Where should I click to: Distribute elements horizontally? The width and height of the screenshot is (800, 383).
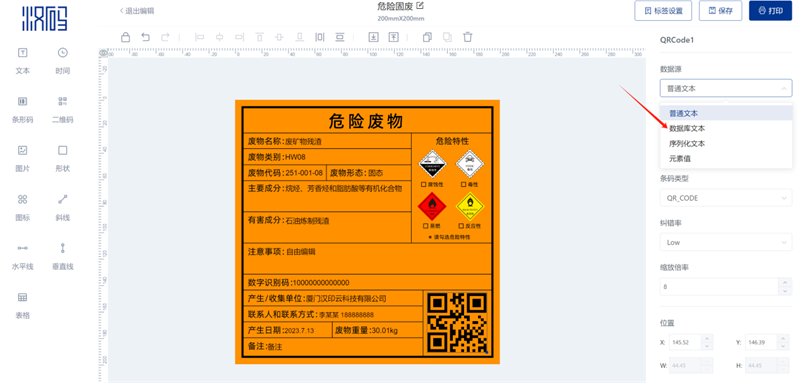tap(320, 37)
